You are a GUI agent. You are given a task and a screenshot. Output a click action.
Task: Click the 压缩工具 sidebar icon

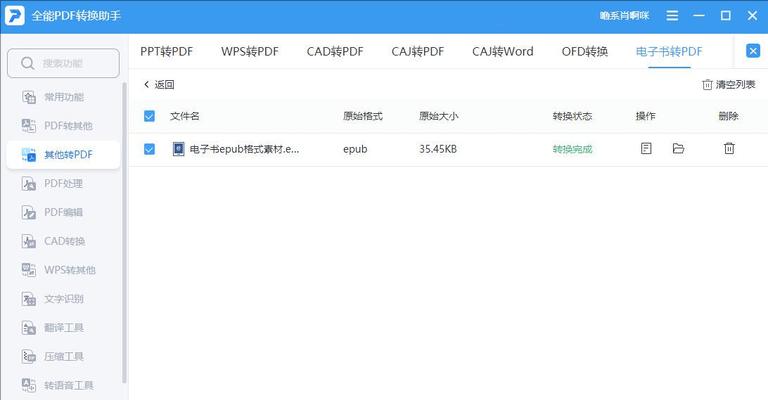click(x=29, y=356)
